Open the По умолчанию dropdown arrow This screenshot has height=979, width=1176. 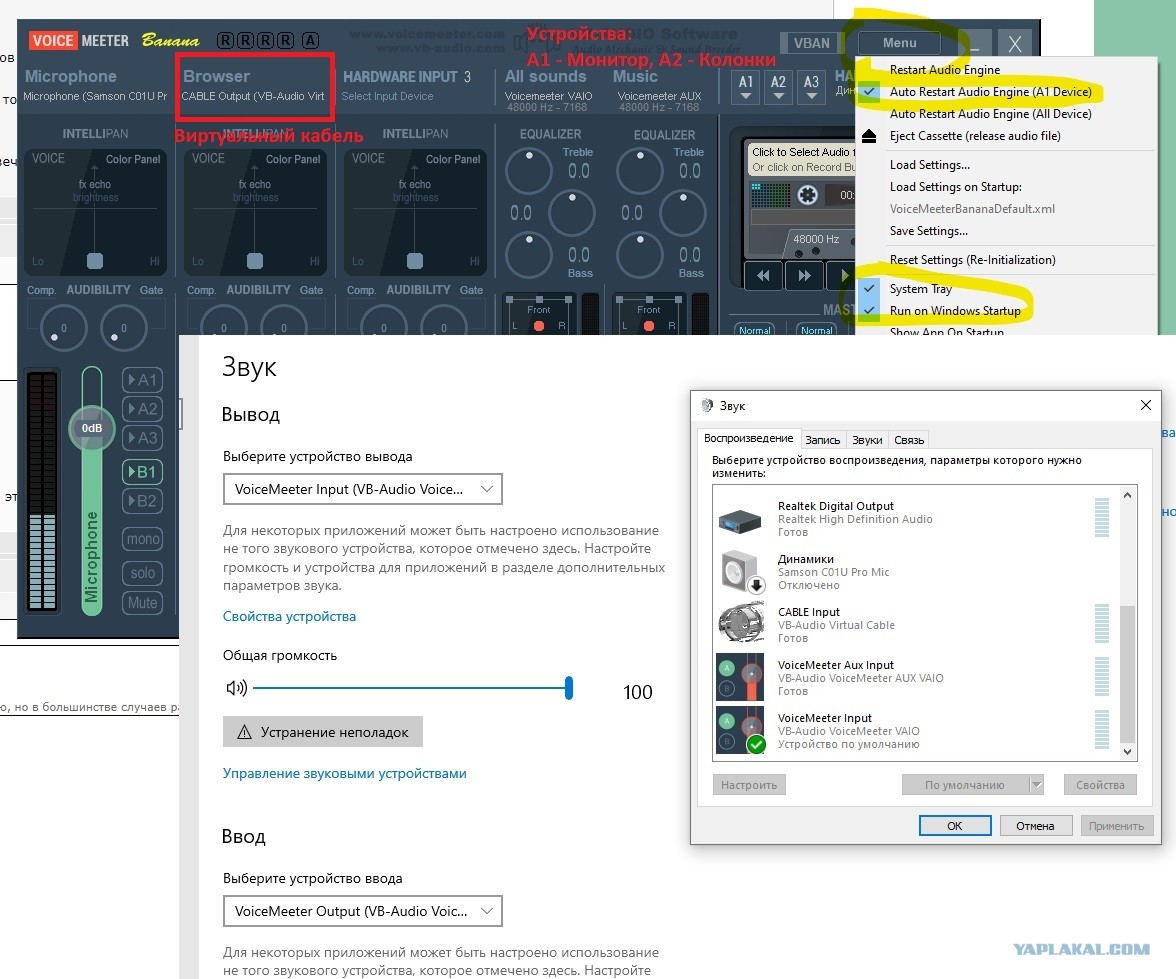(1036, 785)
